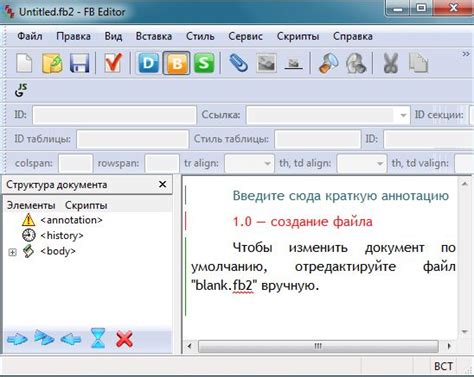Select the <history> tree node
The width and height of the screenshot is (474, 377).
coord(62,235)
